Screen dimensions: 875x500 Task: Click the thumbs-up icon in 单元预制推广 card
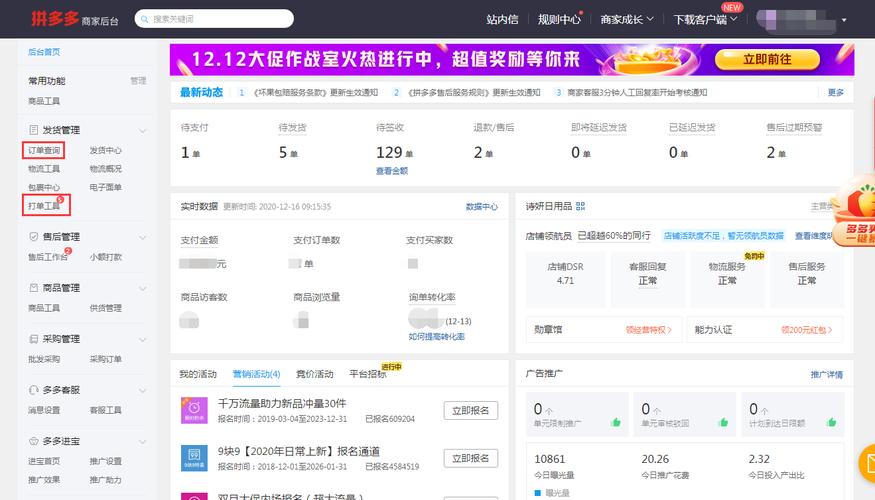(x=616, y=422)
